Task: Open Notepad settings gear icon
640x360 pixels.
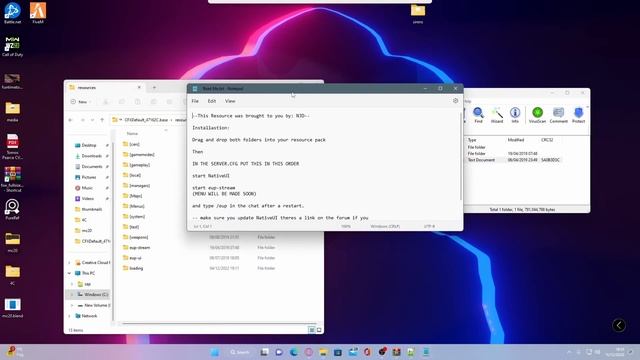Action: tap(456, 101)
